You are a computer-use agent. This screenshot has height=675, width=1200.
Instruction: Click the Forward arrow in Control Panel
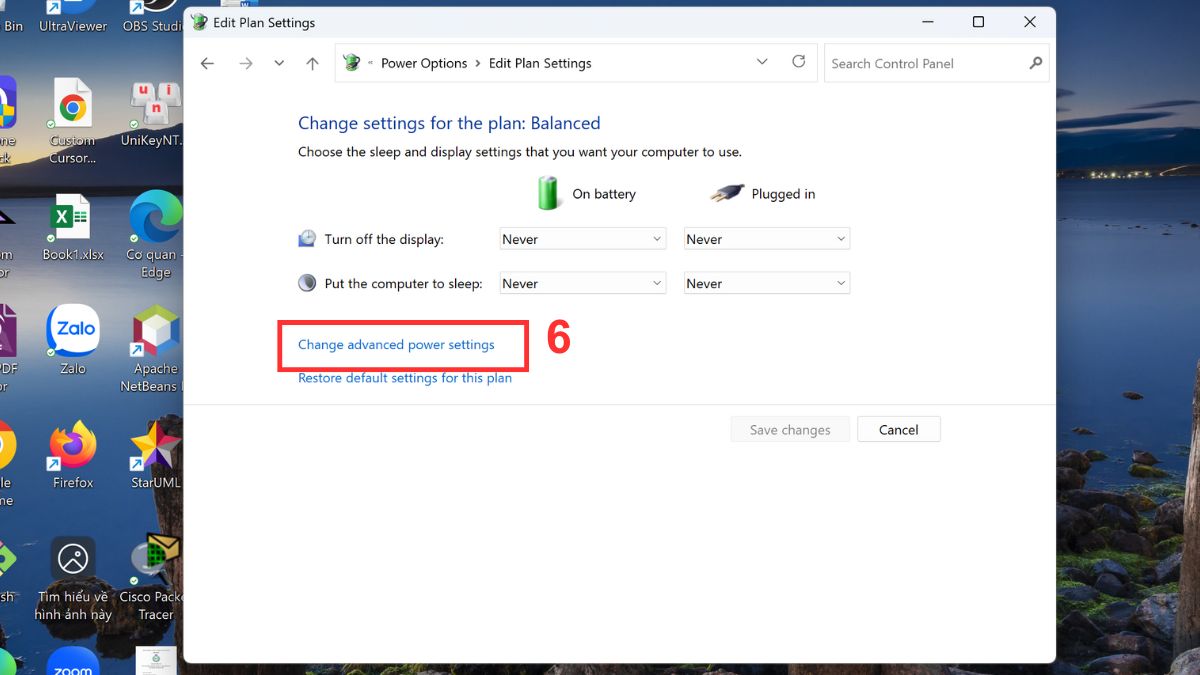(x=246, y=63)
